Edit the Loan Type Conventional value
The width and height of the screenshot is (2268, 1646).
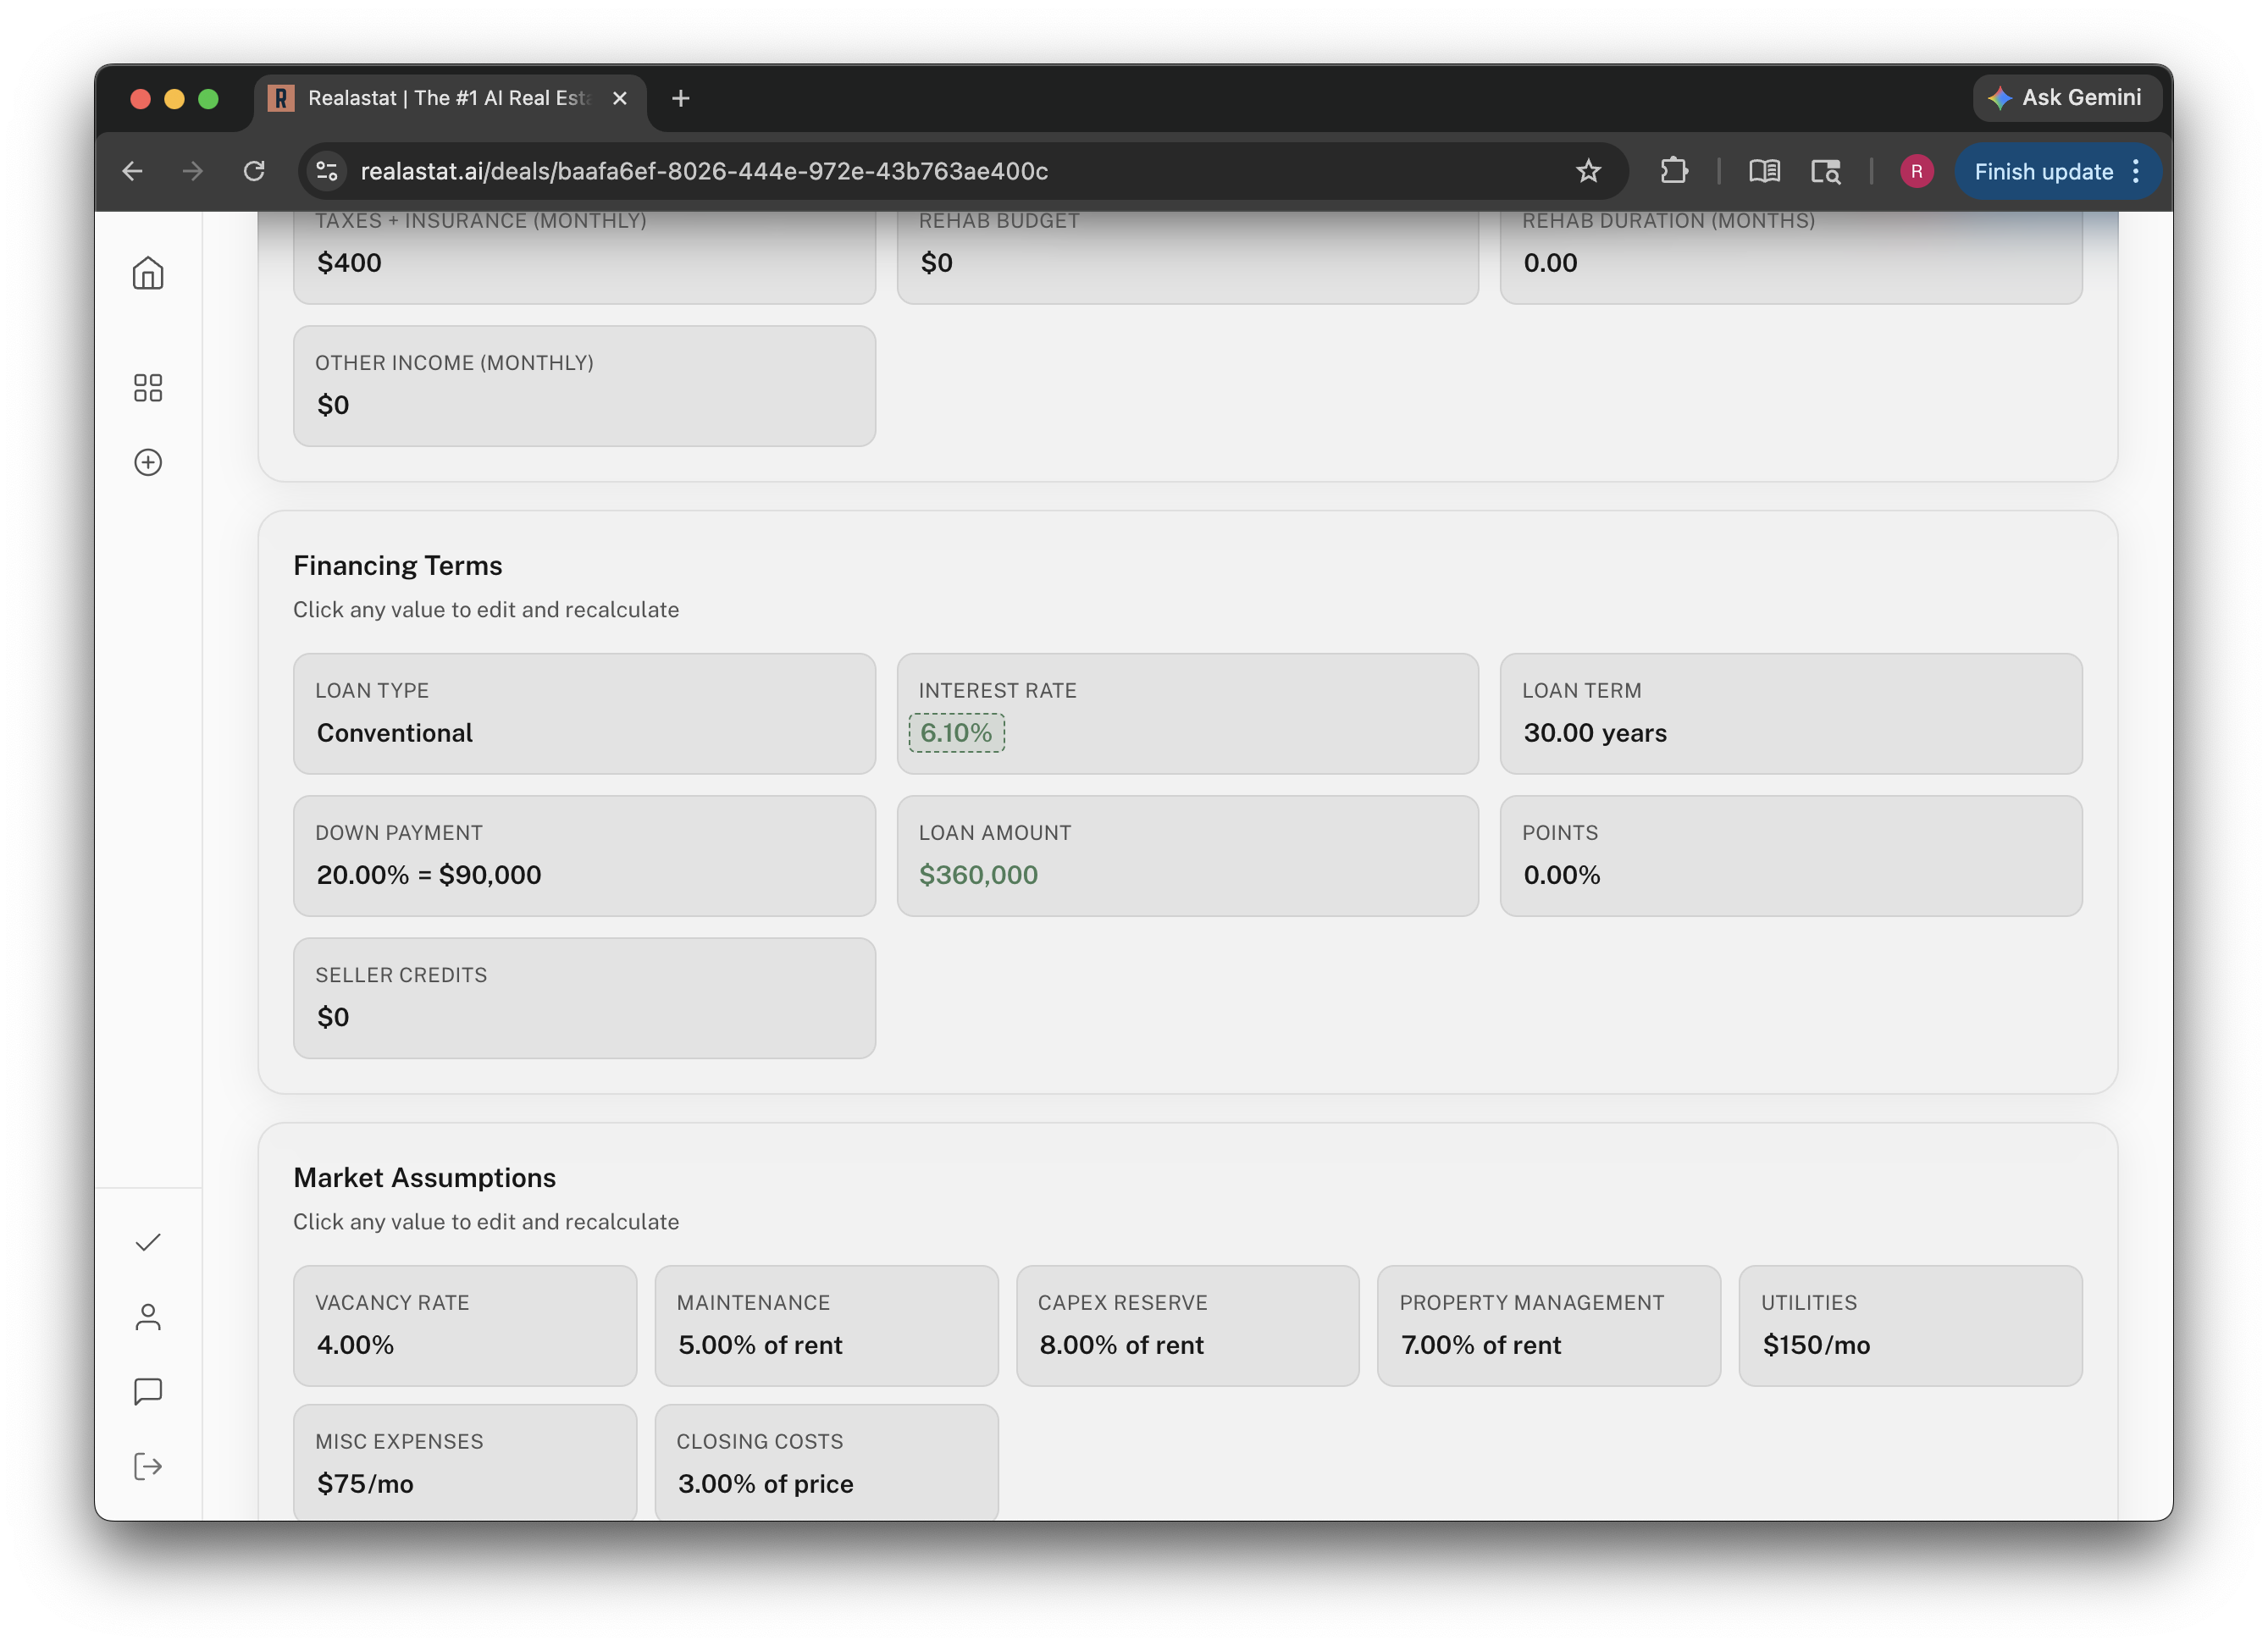click(394, 733)
